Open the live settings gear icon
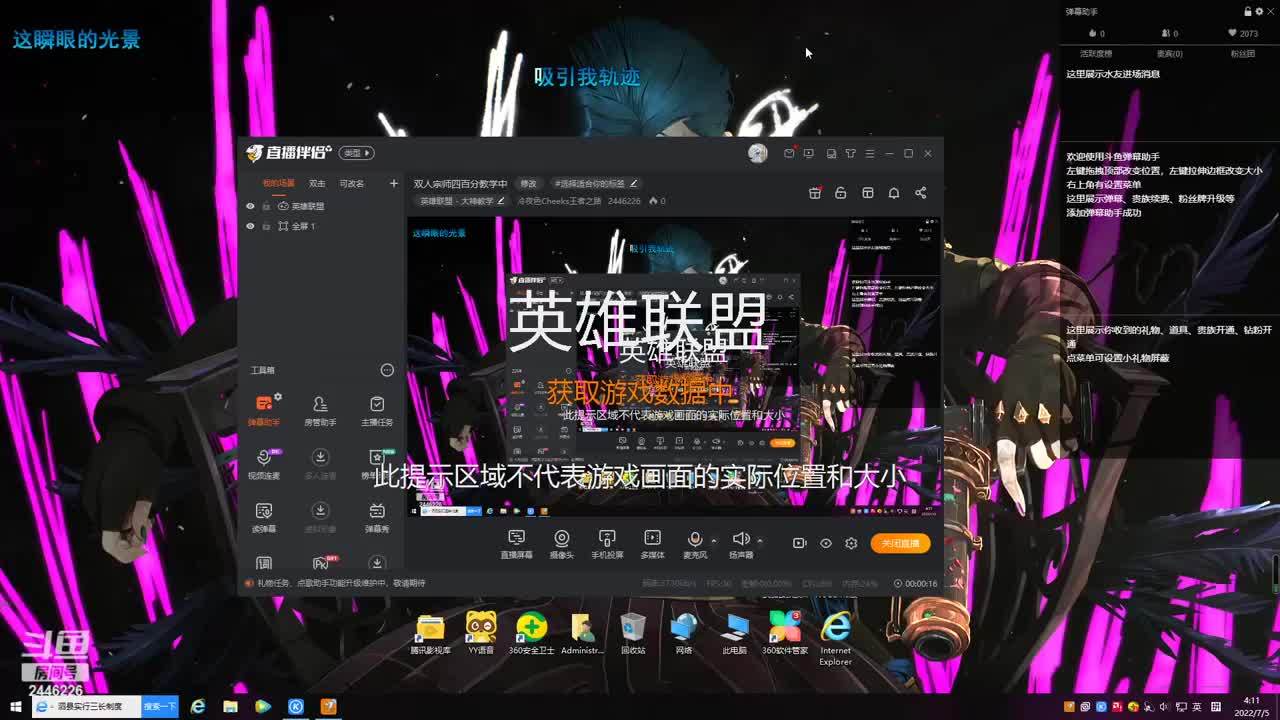The image size is (1280, 720). (851, 543)
